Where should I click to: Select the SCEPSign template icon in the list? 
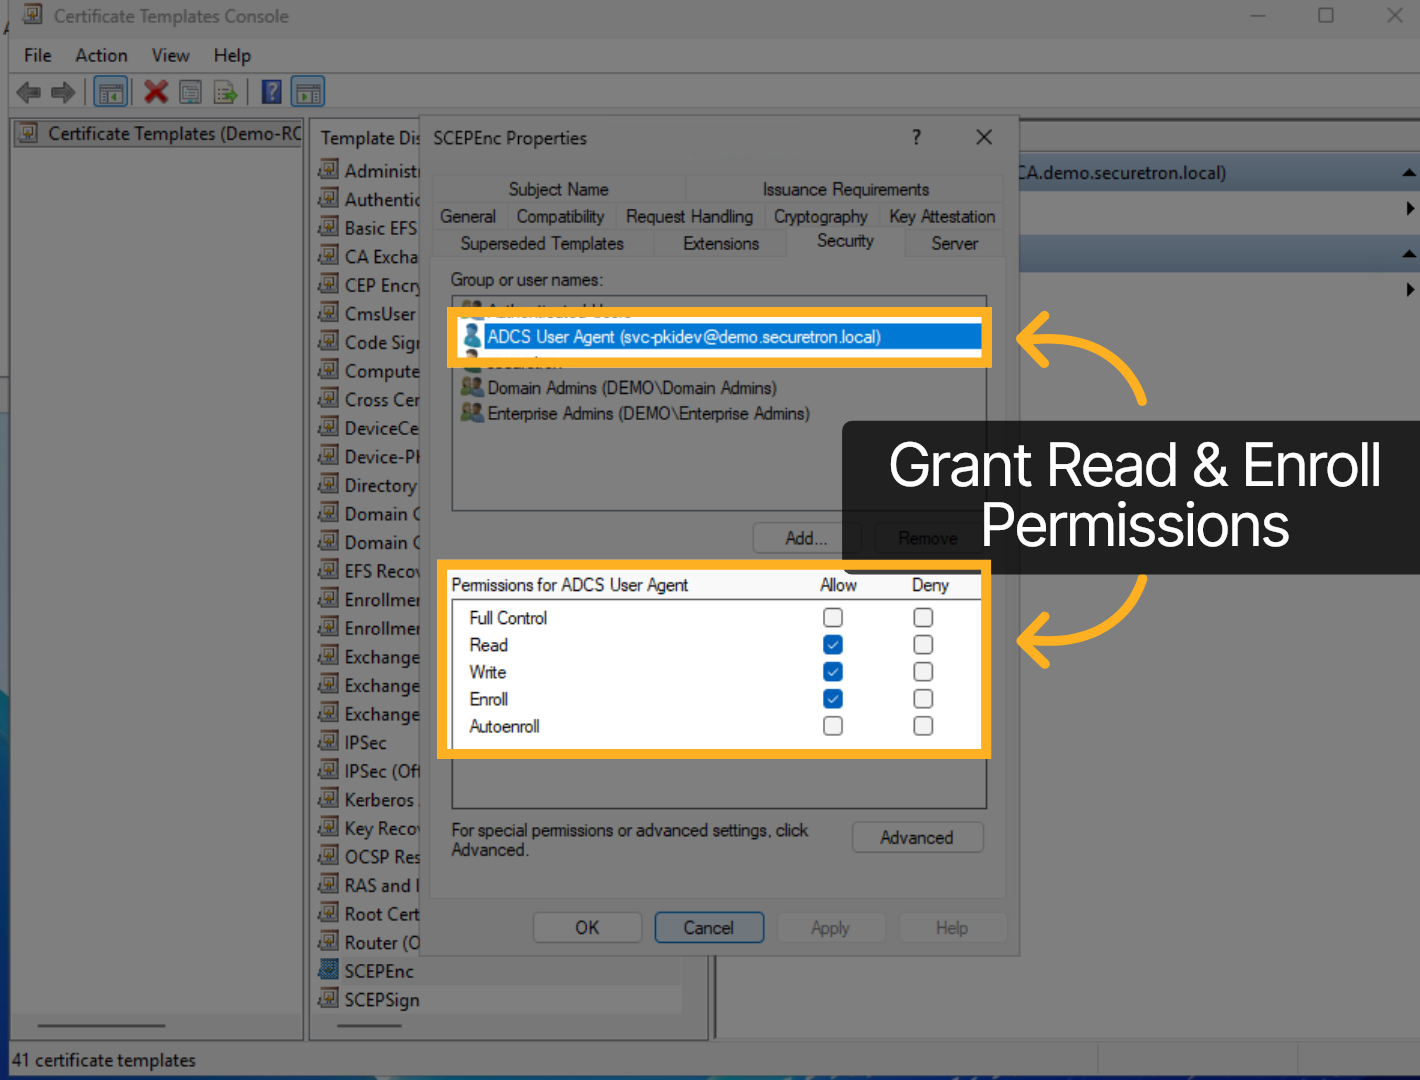[330, 998]
